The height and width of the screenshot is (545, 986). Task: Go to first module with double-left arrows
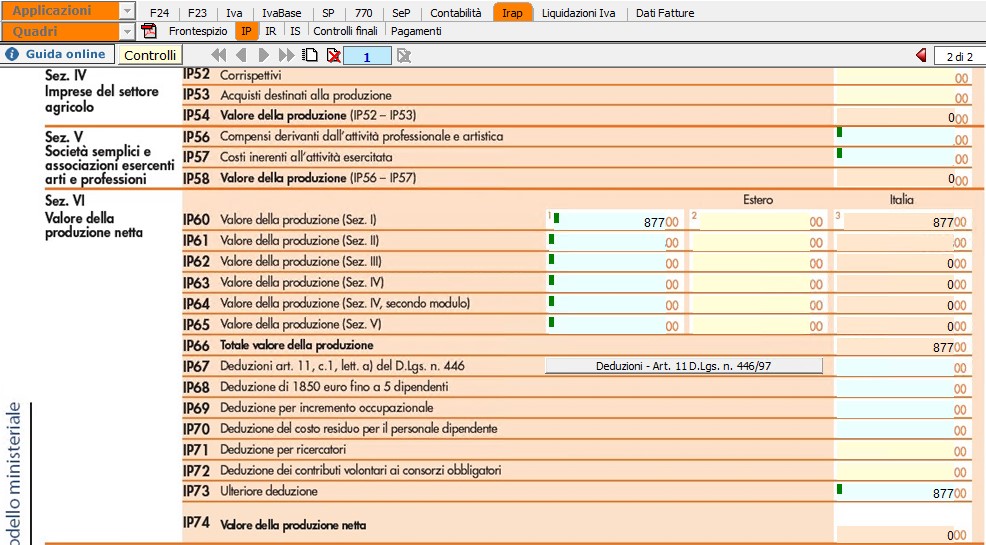(x=219, y=55)
